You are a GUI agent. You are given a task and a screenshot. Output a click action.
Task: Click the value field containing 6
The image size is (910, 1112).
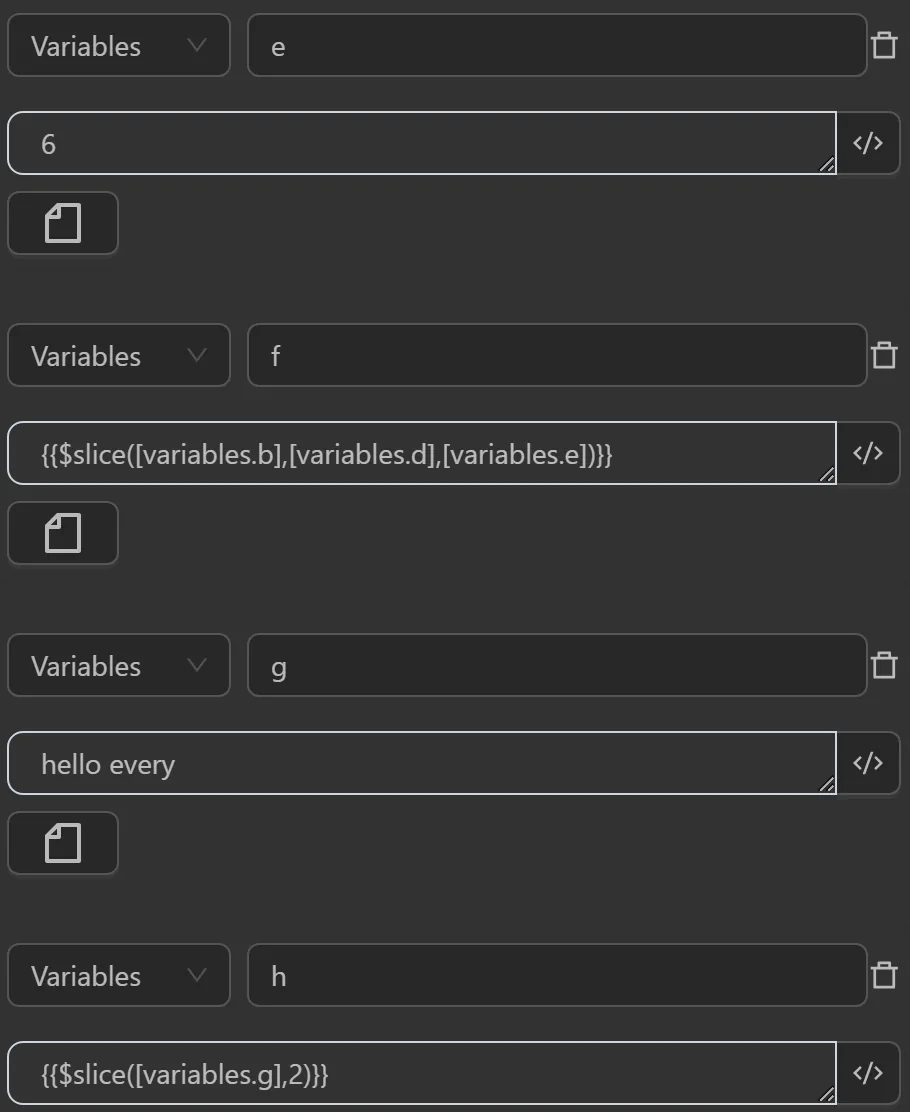pos(421,143)
